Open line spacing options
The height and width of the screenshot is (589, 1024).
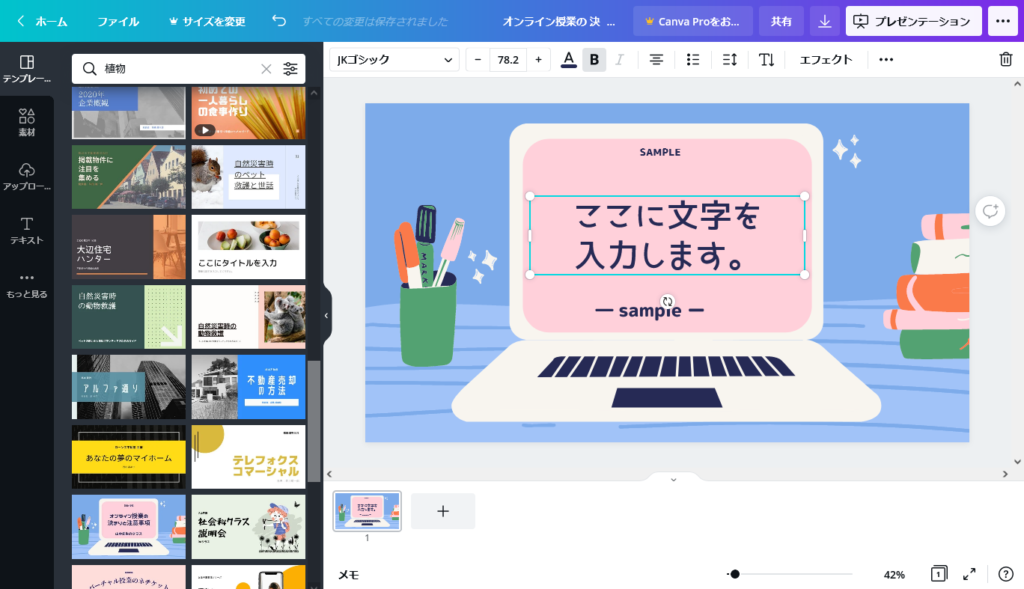(729, 59)
